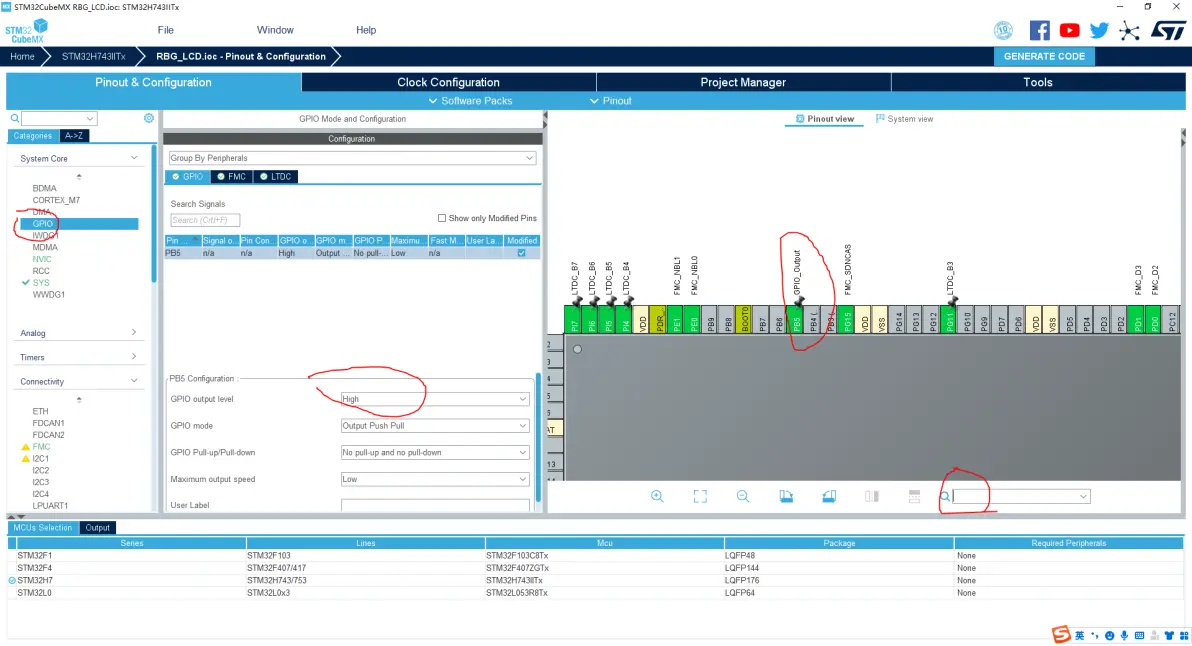Open the Facebook icon in header
This screenshot has width=1192, height=646.
[x=1039, y=30]
